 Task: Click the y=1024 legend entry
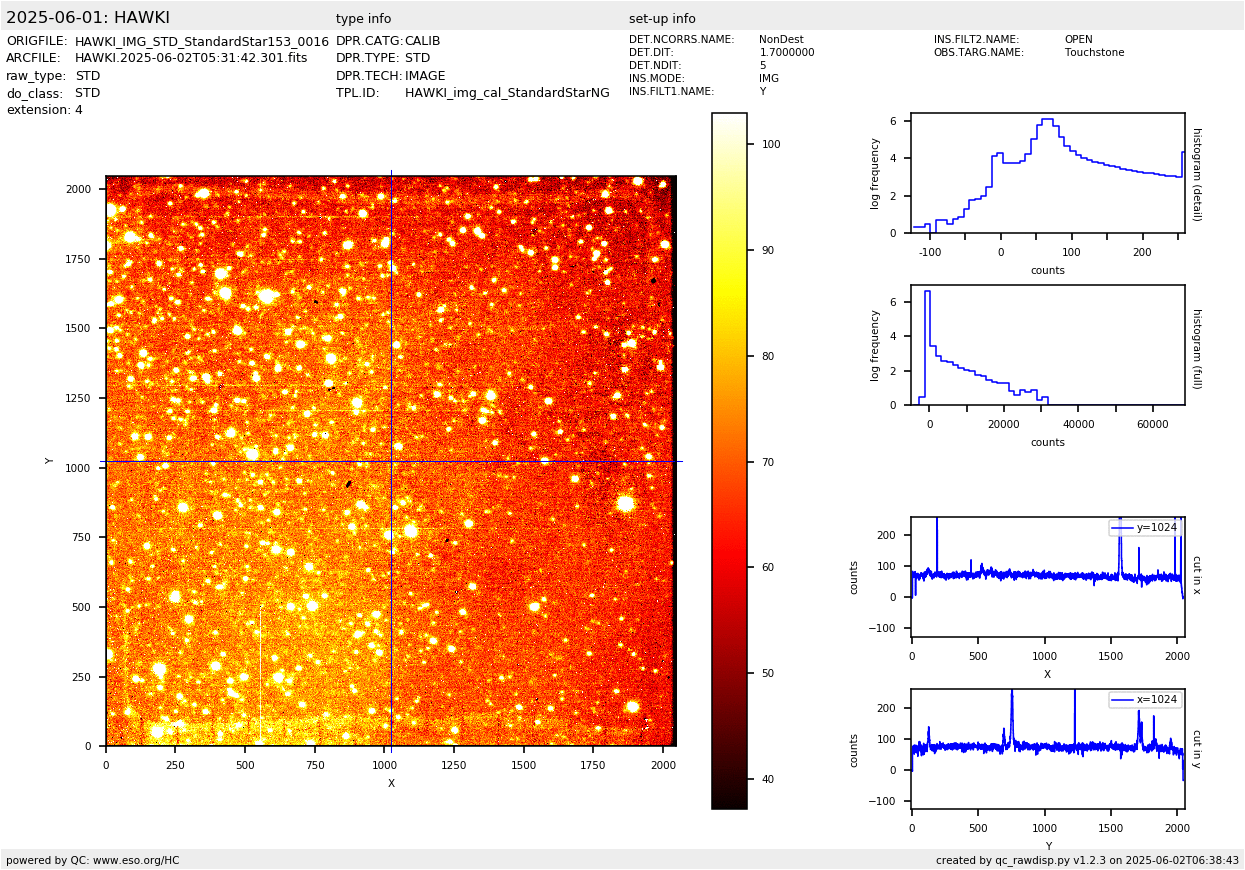tap(1144, 528)
